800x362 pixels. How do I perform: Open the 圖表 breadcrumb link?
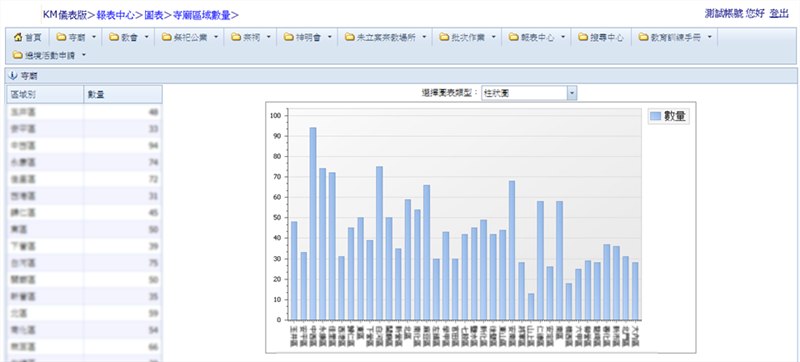(x=154, y=15)
